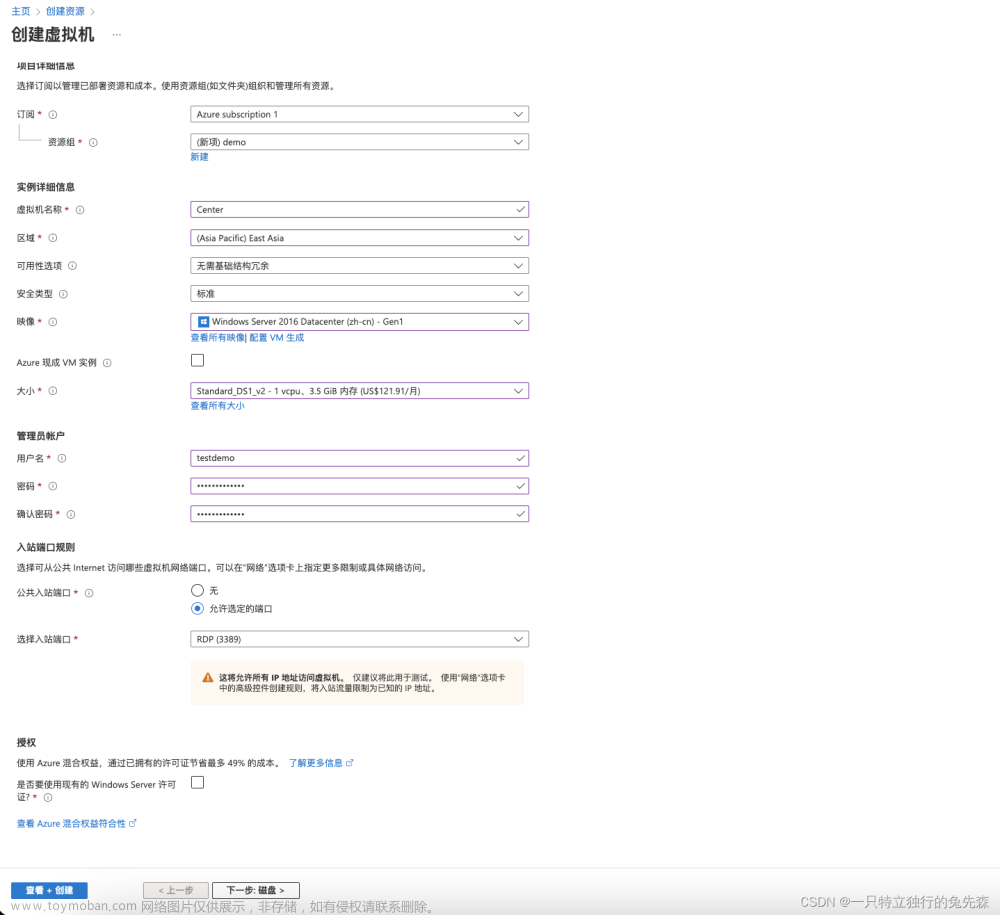Click info icon next to 公共入站端口
The image size is (1000, 915).
(89, 593)
